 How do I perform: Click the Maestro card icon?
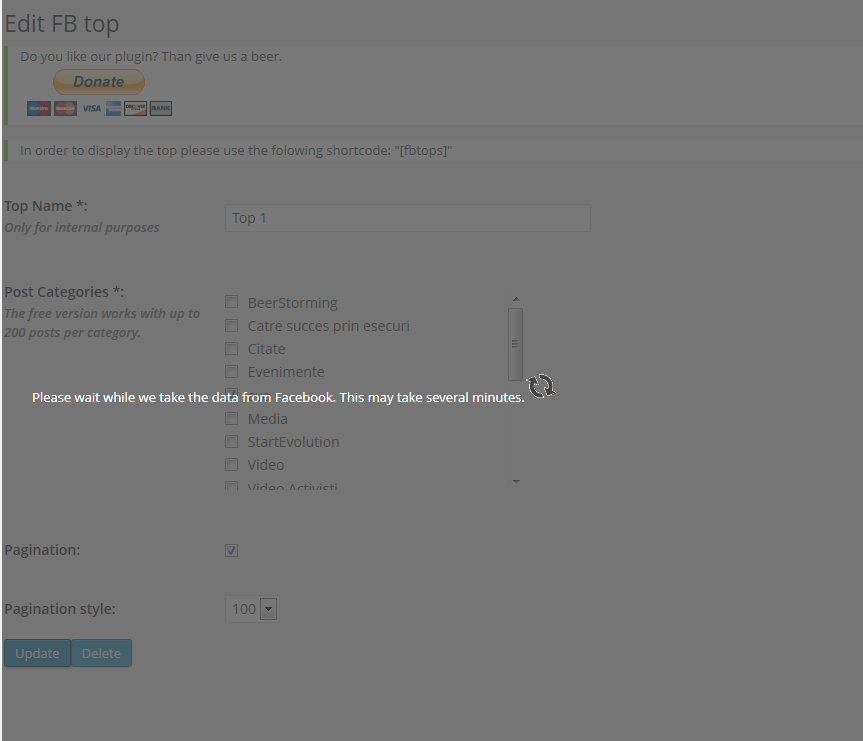tap(39, 108)
